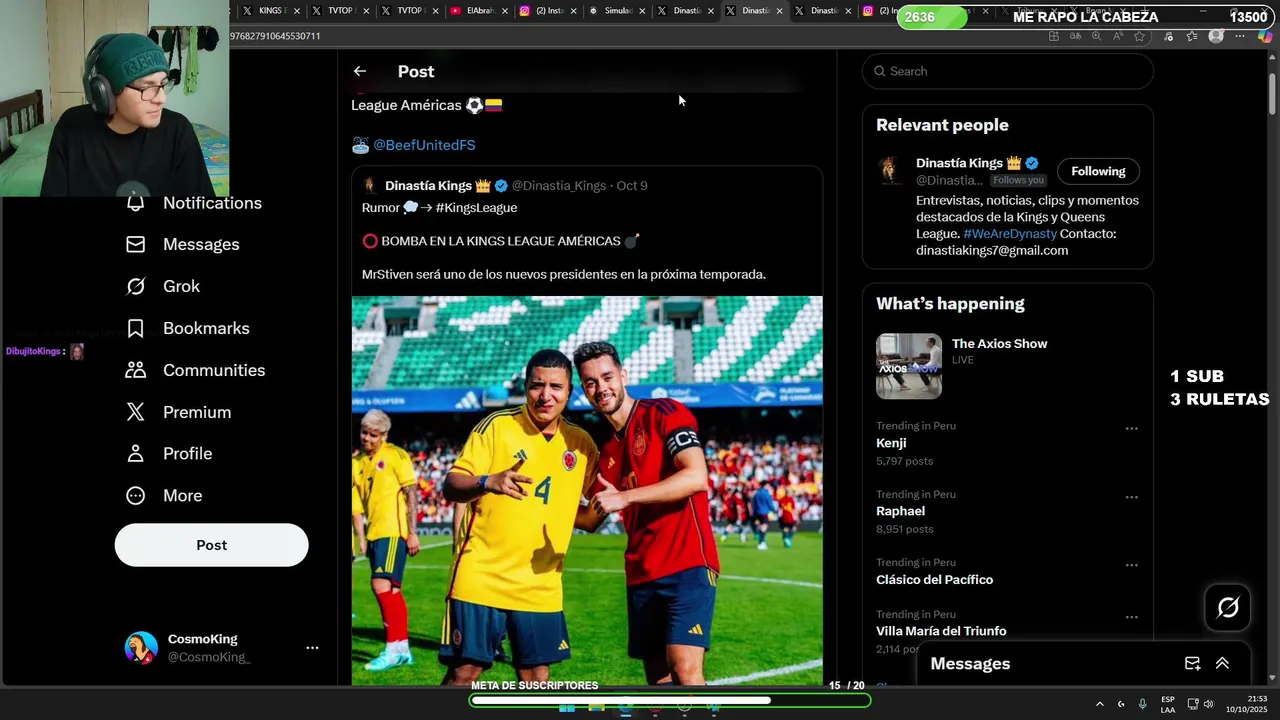Open more options for Clásico del Pacífico
Screen dimensions: 1280x720
1131,565
